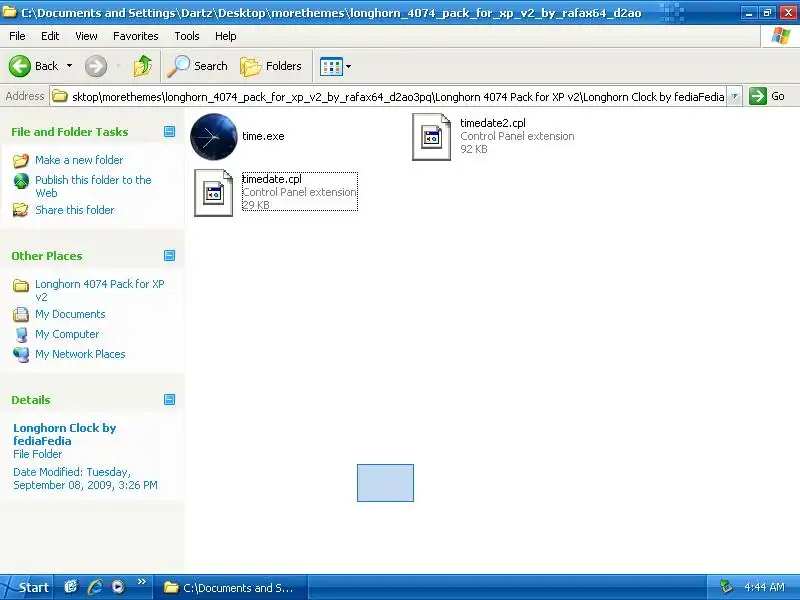
Task: Open the Edit menu
Action: click(50, 36)
